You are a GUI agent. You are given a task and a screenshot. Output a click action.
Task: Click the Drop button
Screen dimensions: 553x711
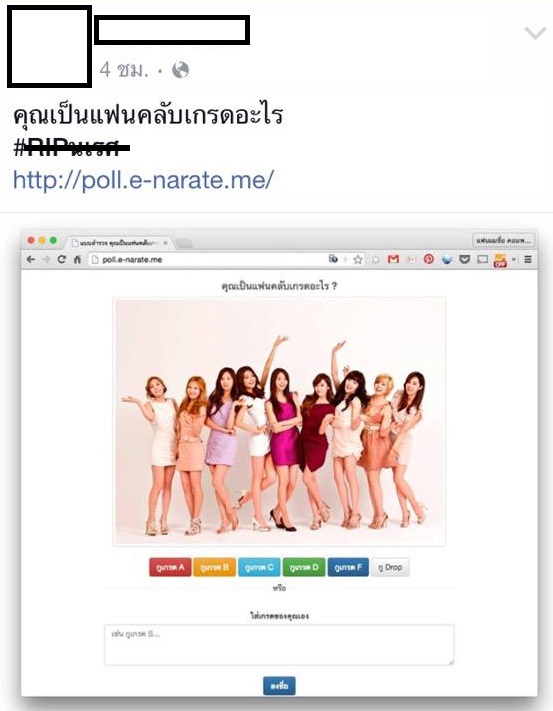click(390, 567)
